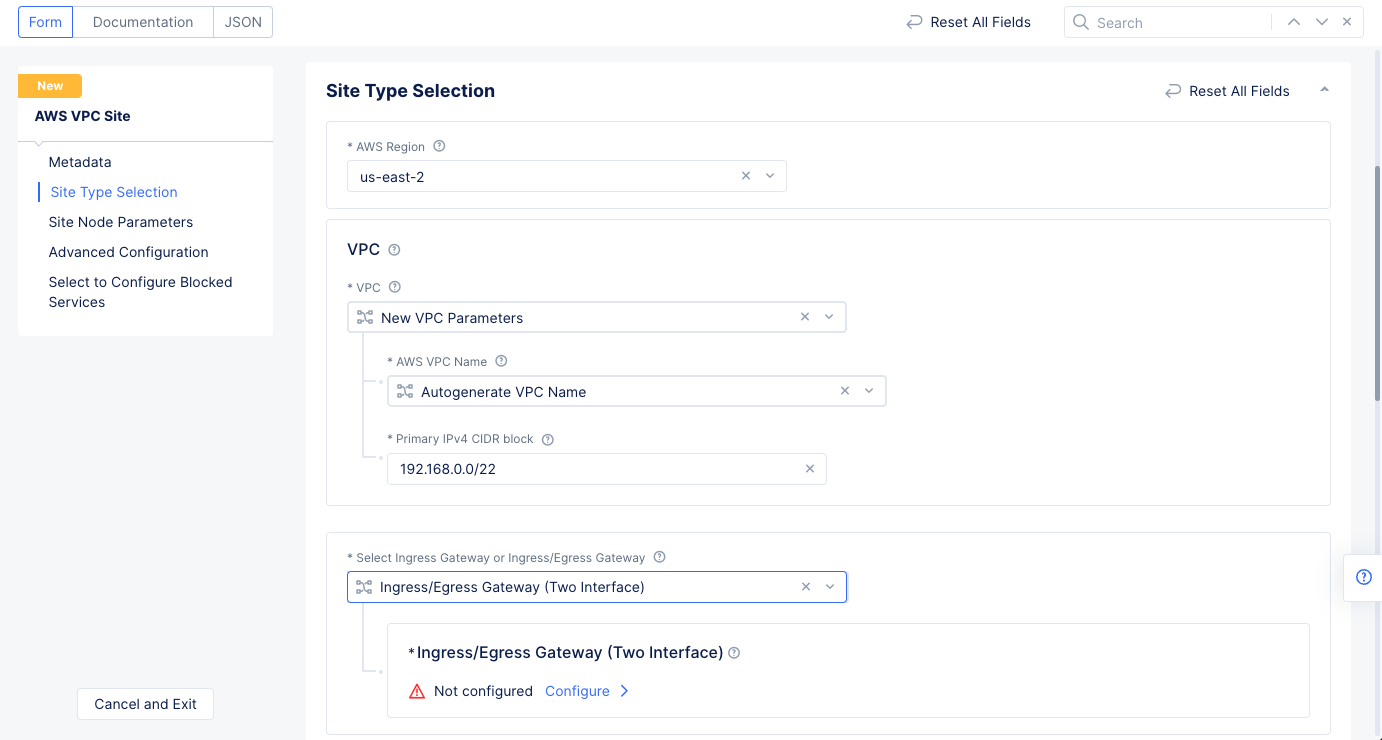Image resolution: width=1382 pixels, height=740 pixels.
Task: Open the VPC selection dropdown
Action: tap(829, 316)
